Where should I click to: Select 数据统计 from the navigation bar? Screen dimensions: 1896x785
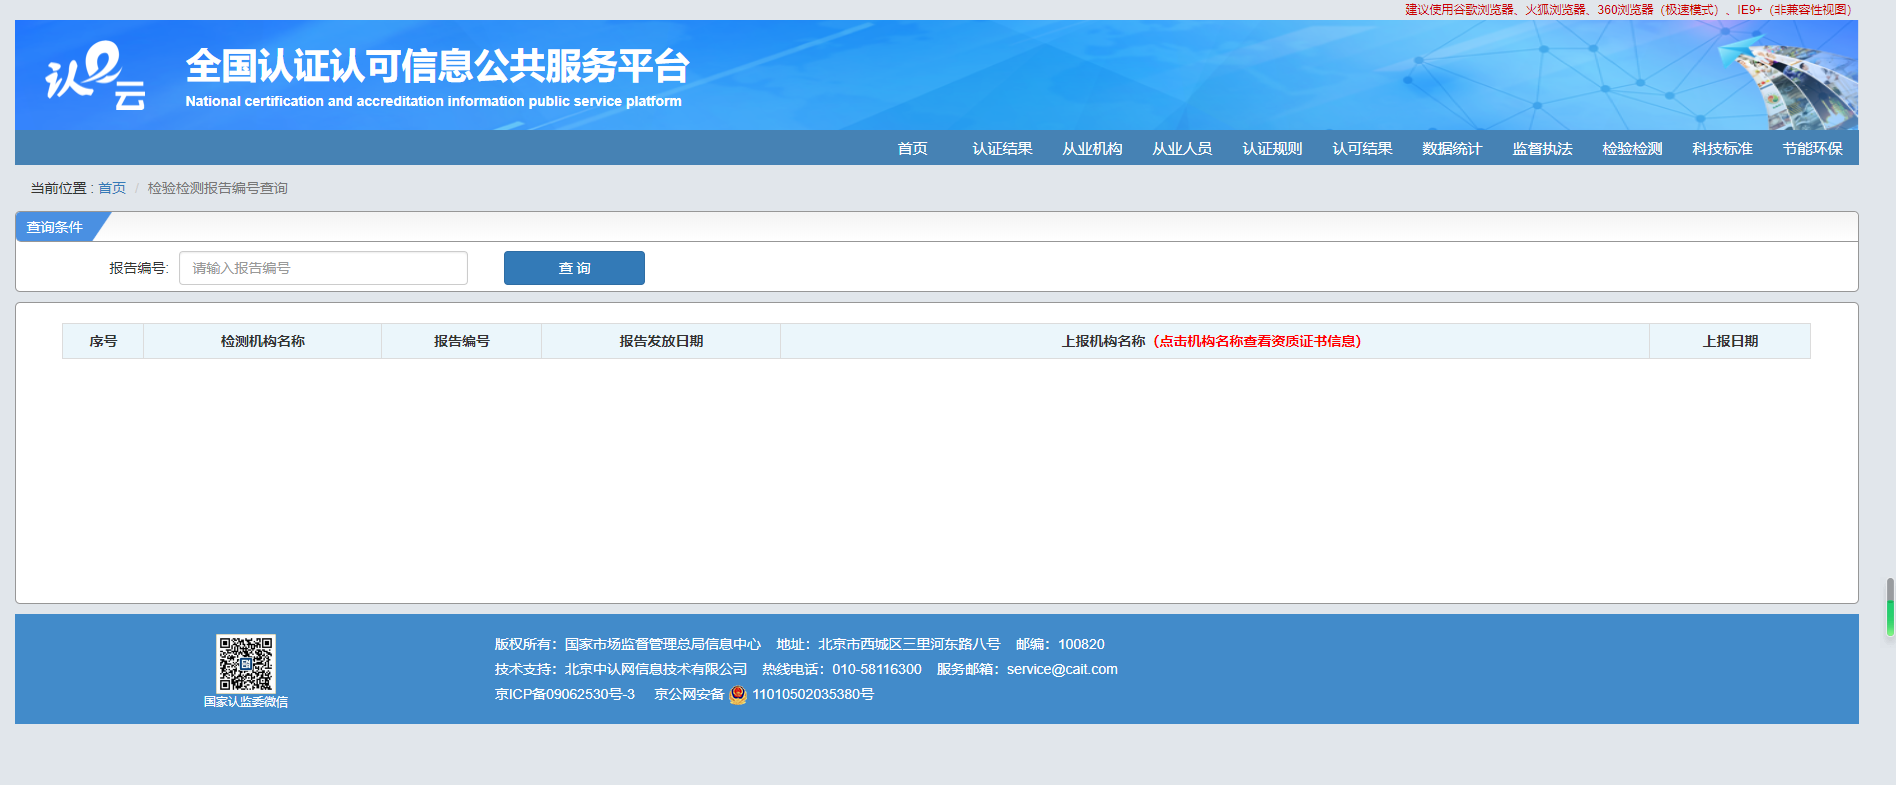tap(1452, 148)
